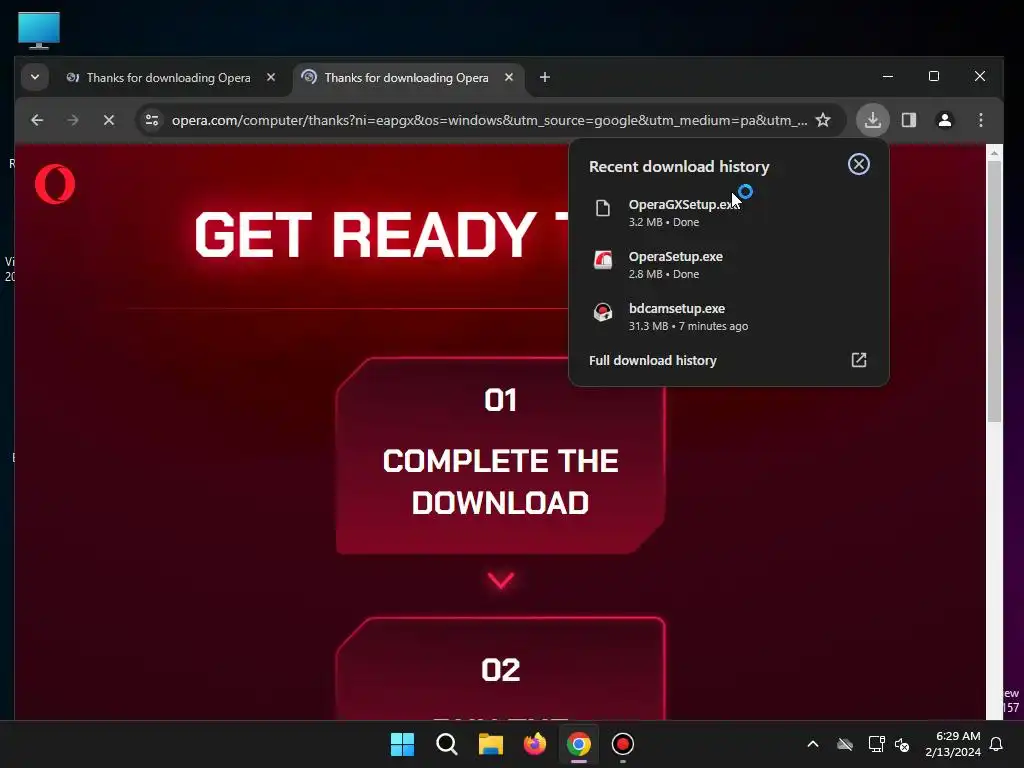The image size is (1024, 768).
Task: Open the tab search dropdown arrow
Action: (35, 78)
